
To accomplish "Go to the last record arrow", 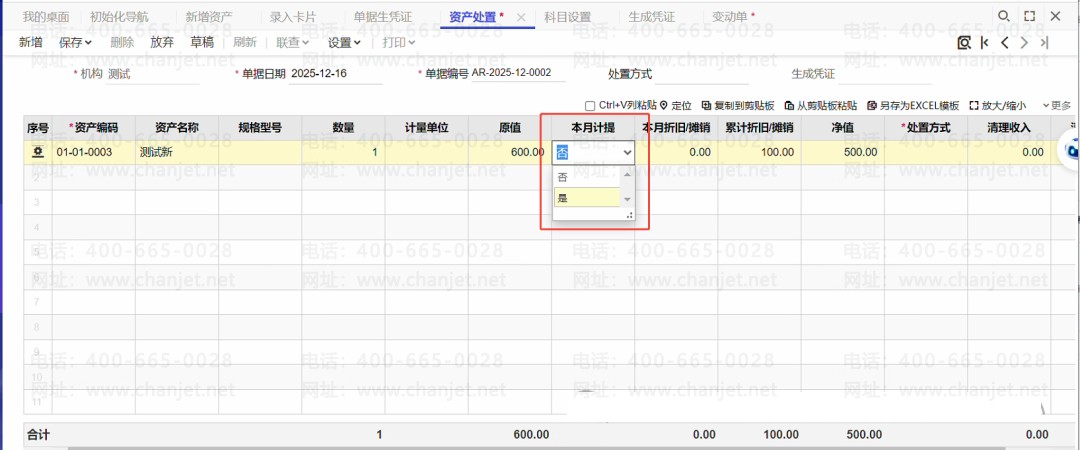I will click(x=1044, y=43).
